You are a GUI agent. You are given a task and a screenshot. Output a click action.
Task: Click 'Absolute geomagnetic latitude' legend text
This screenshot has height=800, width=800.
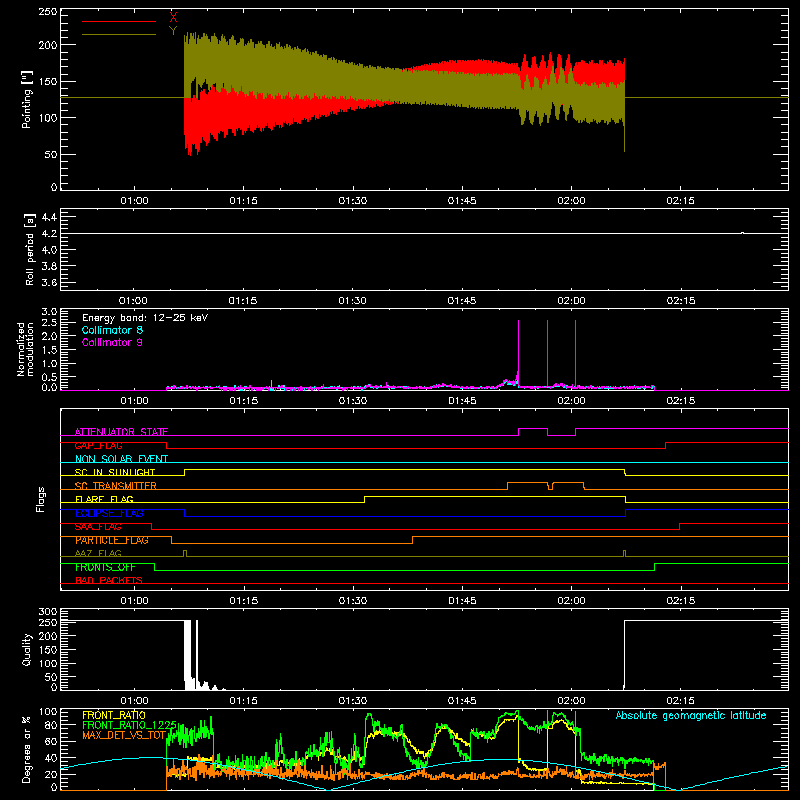691,715
